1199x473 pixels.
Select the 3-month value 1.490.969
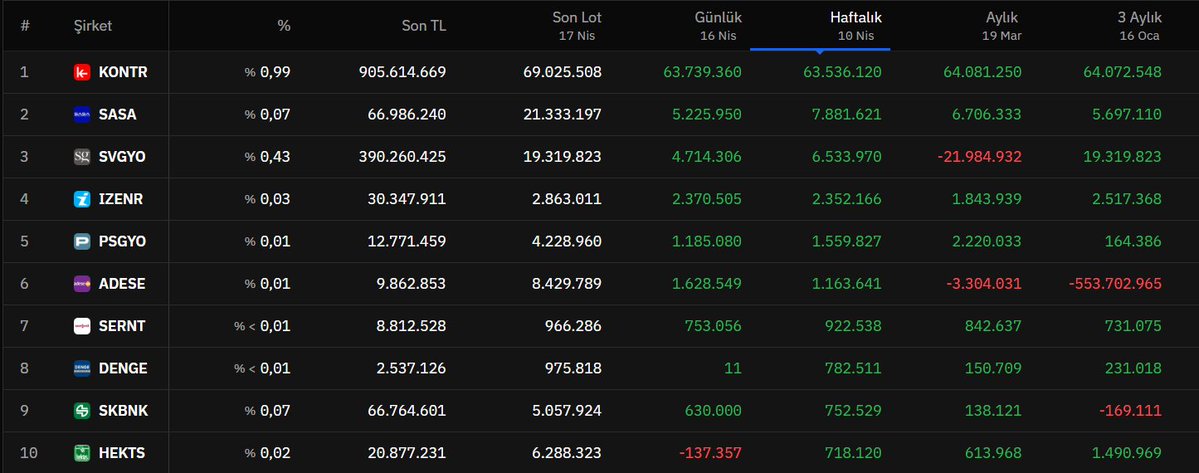(1128, 453)
